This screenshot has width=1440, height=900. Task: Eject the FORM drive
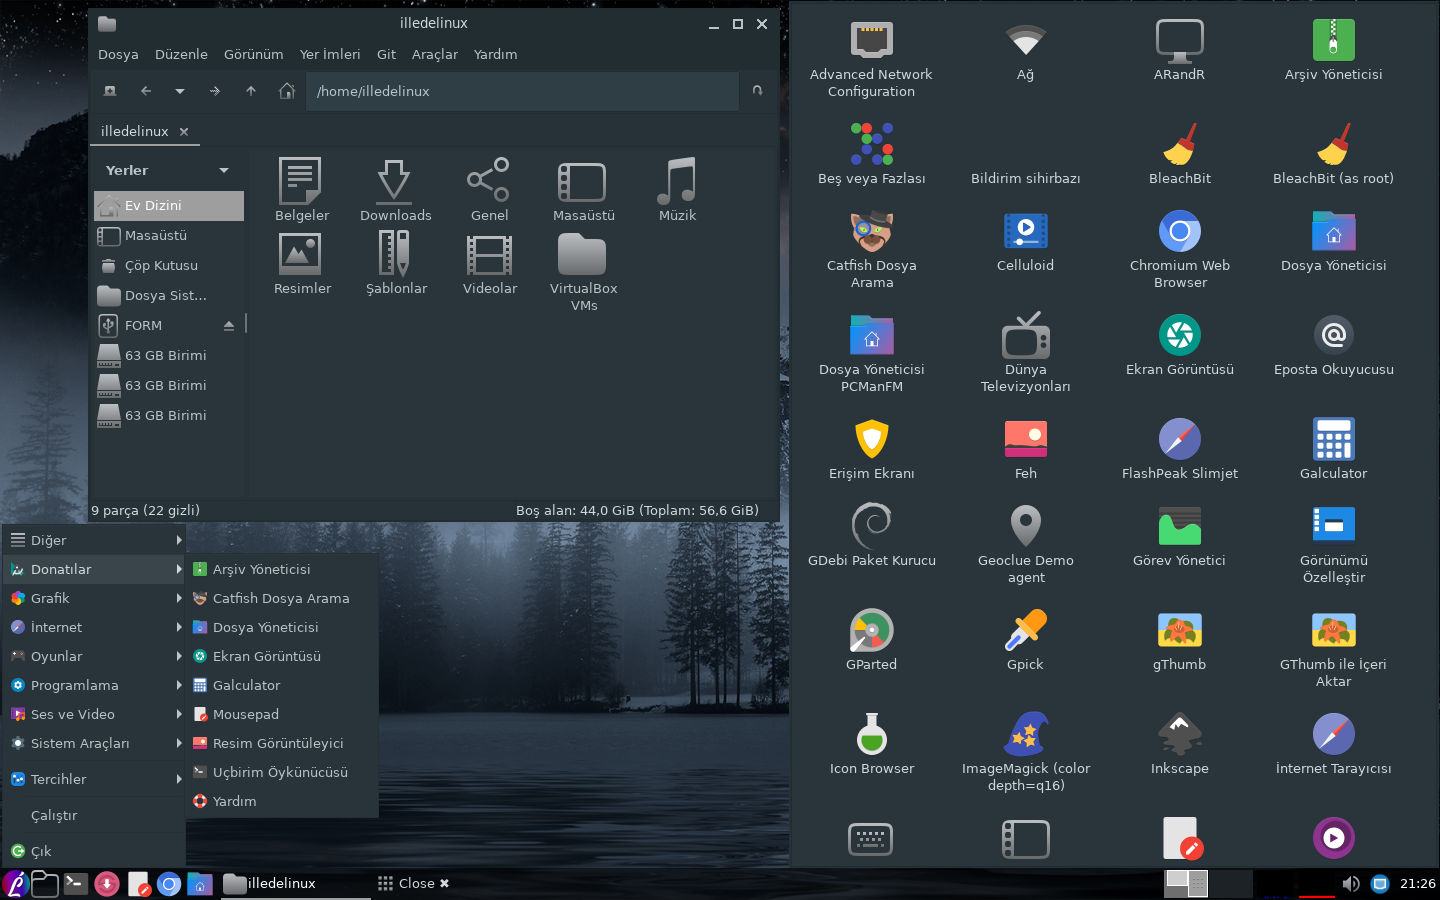[229, 325]
